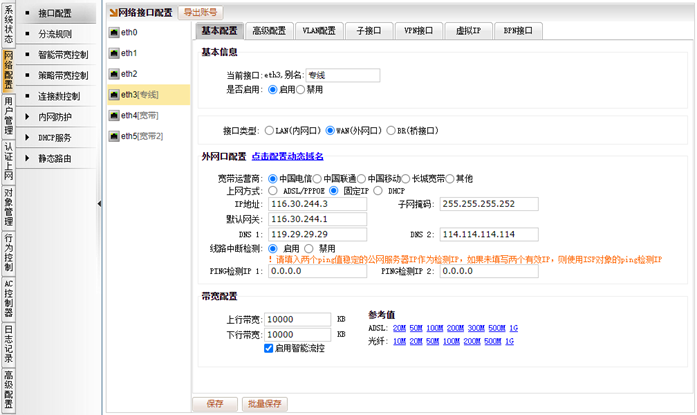Collapse the left sidebar with the arrow handle
This screenshot has width=697, height=415.
tap(99, 203)
